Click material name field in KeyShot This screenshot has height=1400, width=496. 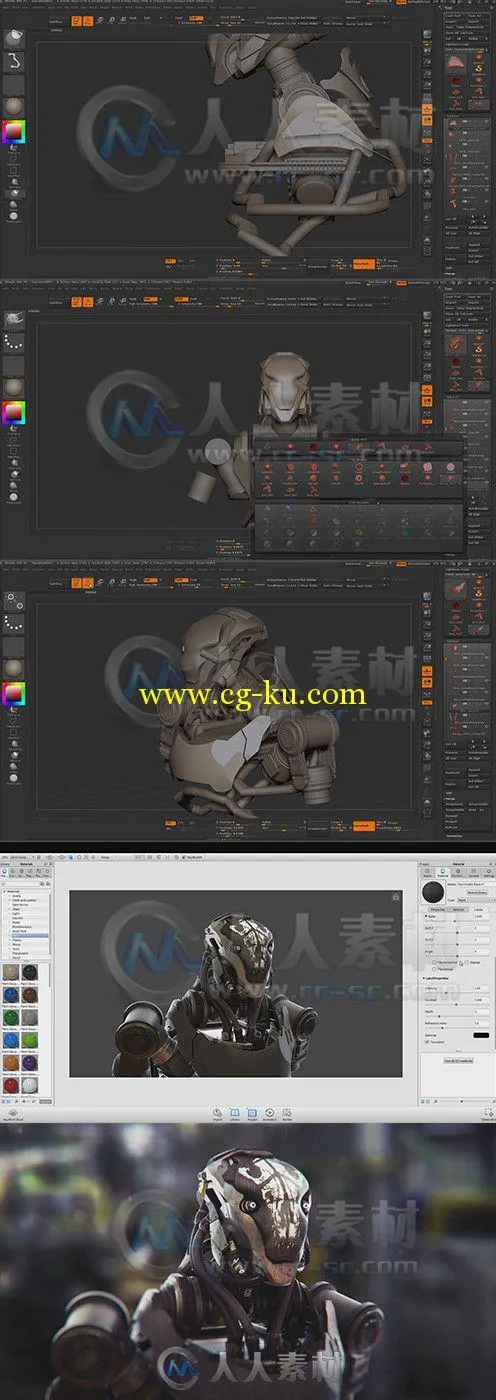[x=476, y=884]
